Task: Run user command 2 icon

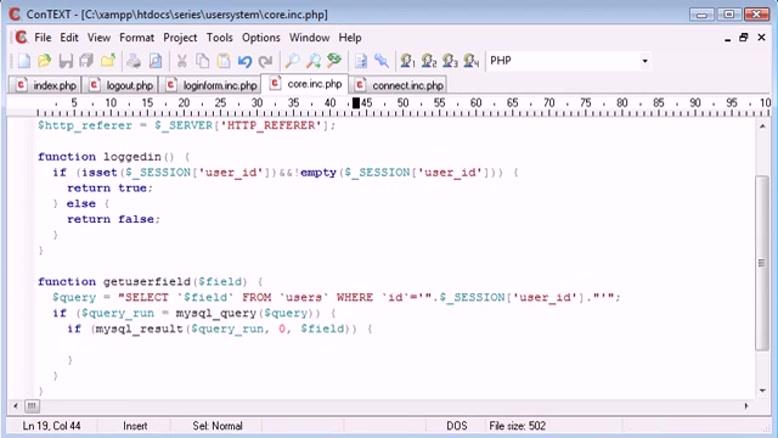Action: [429, 61]
